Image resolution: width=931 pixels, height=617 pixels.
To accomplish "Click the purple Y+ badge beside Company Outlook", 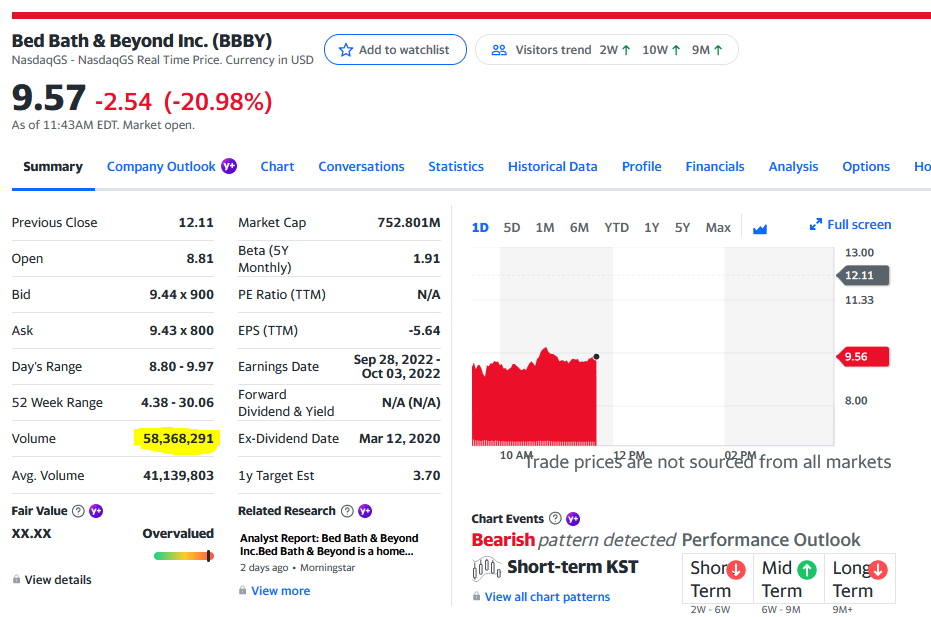I will [x=229, y=166].
